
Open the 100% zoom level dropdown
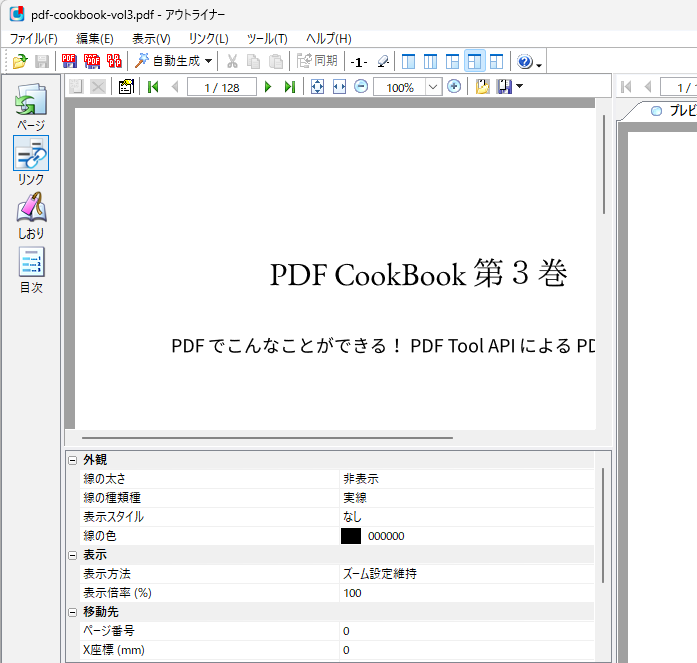tap(433, 87)
